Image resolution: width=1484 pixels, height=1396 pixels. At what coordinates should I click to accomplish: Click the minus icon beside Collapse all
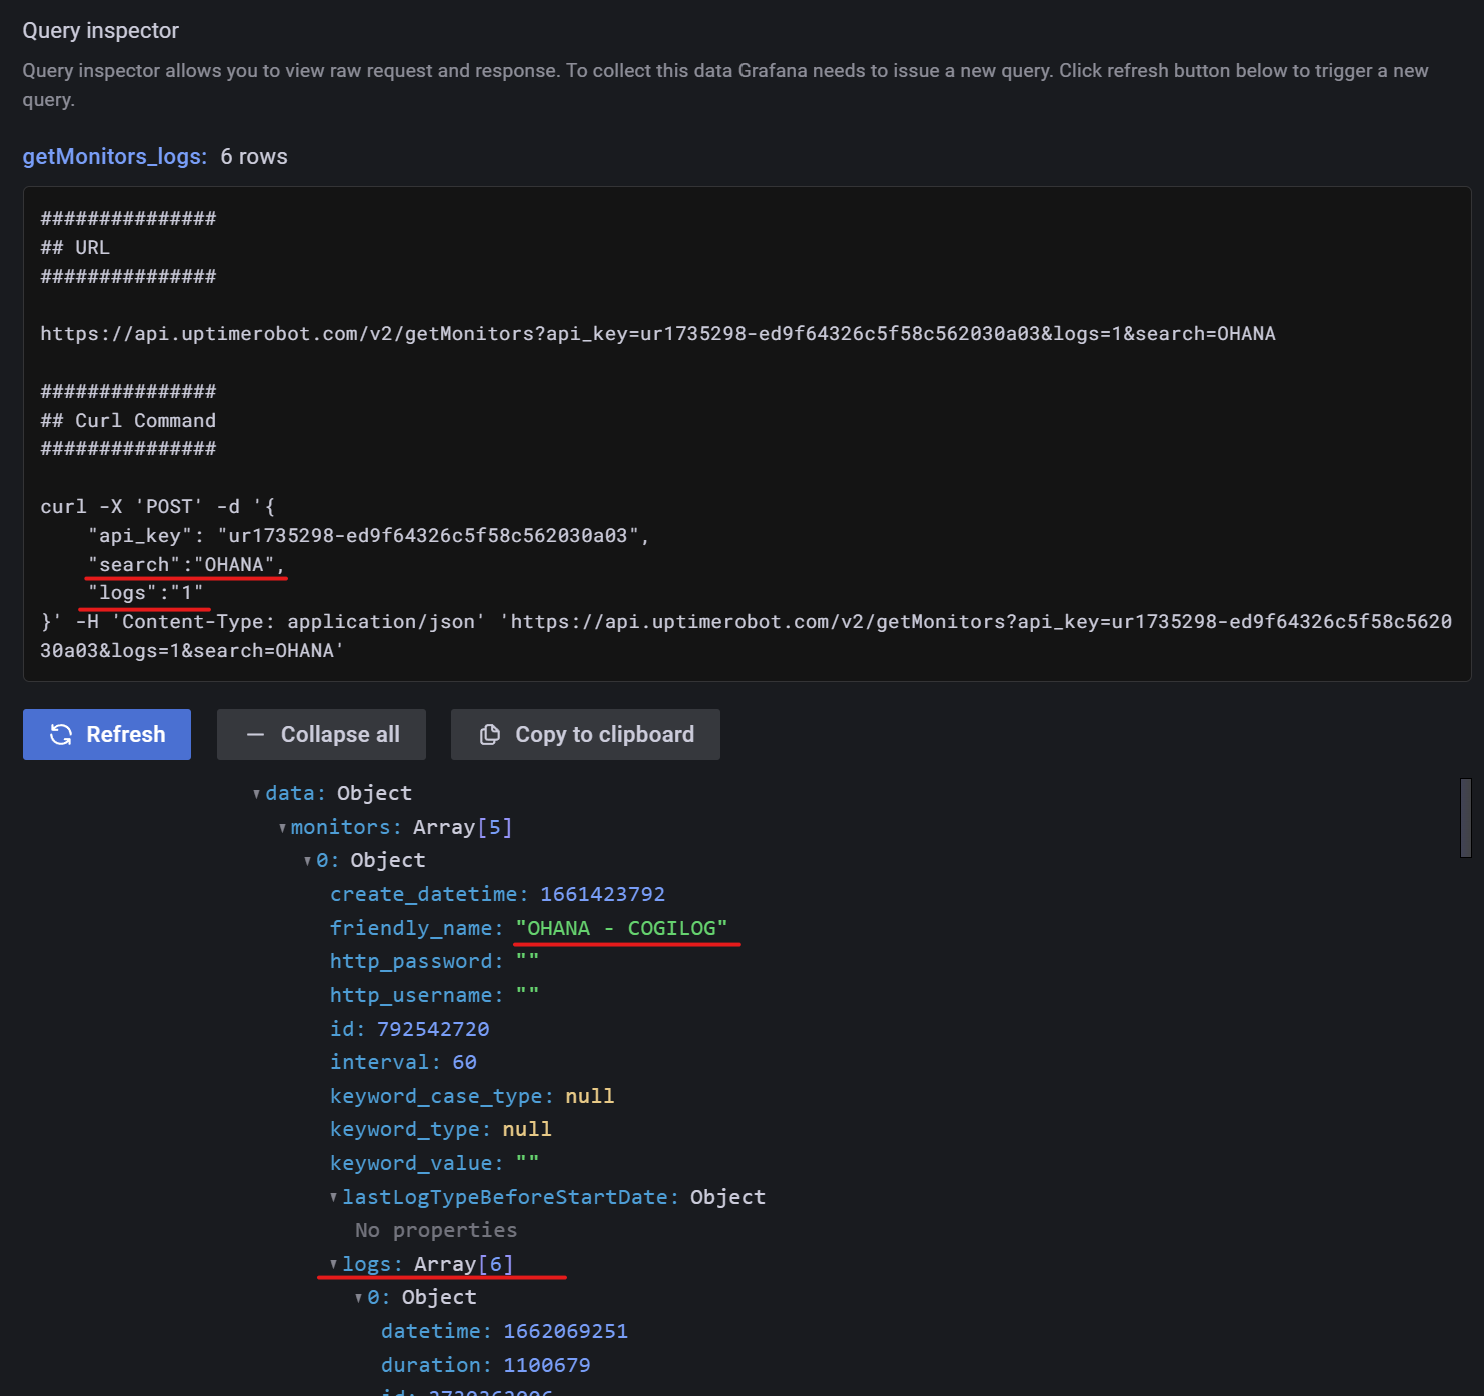[x=255, y=734]
